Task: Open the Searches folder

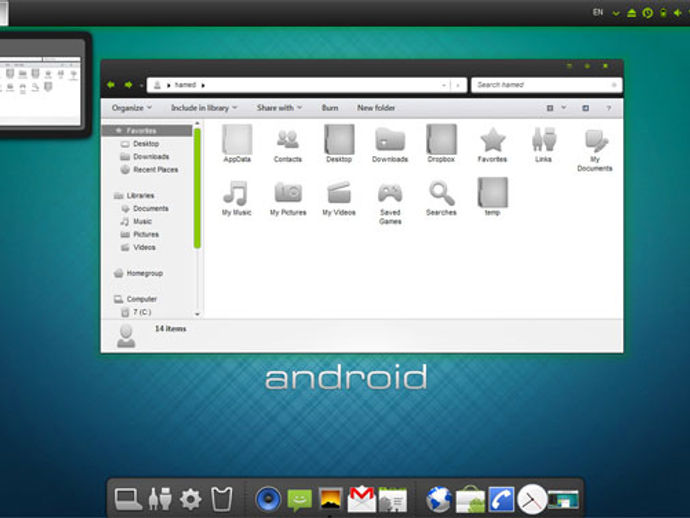Action: pyautogui.click(x=441, y=198)
